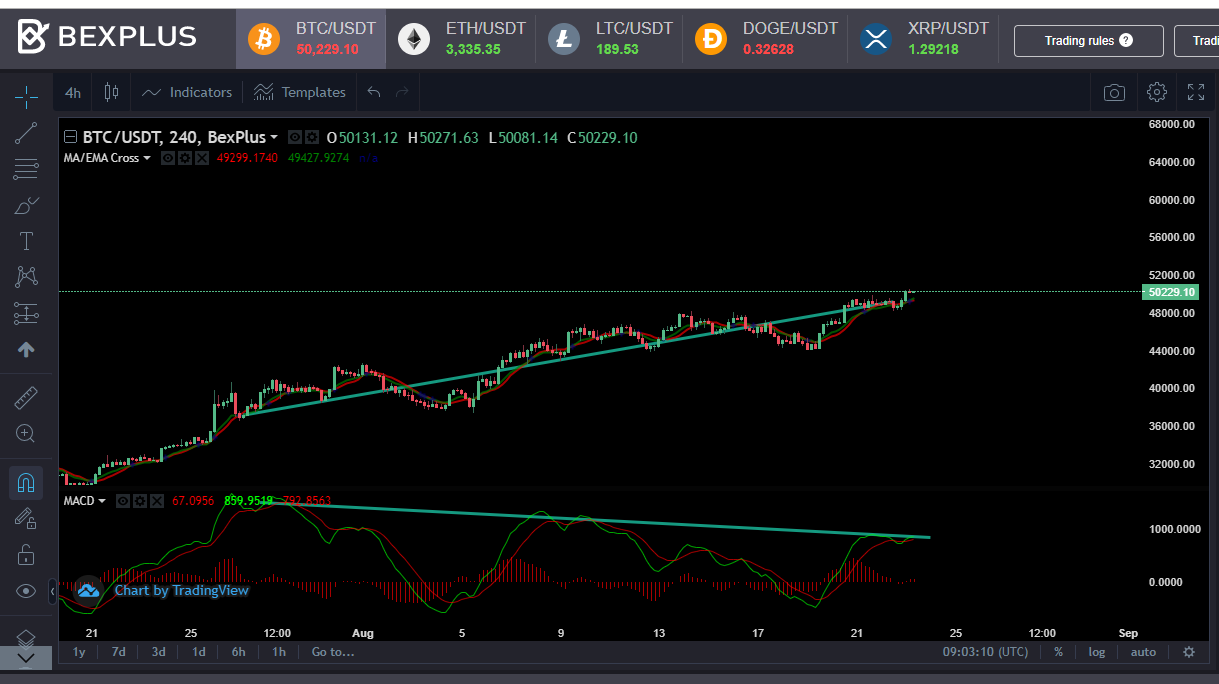The image size is (1219, 684).
Task: Select the crosshair cursor tool
Action: coord(26,96)
